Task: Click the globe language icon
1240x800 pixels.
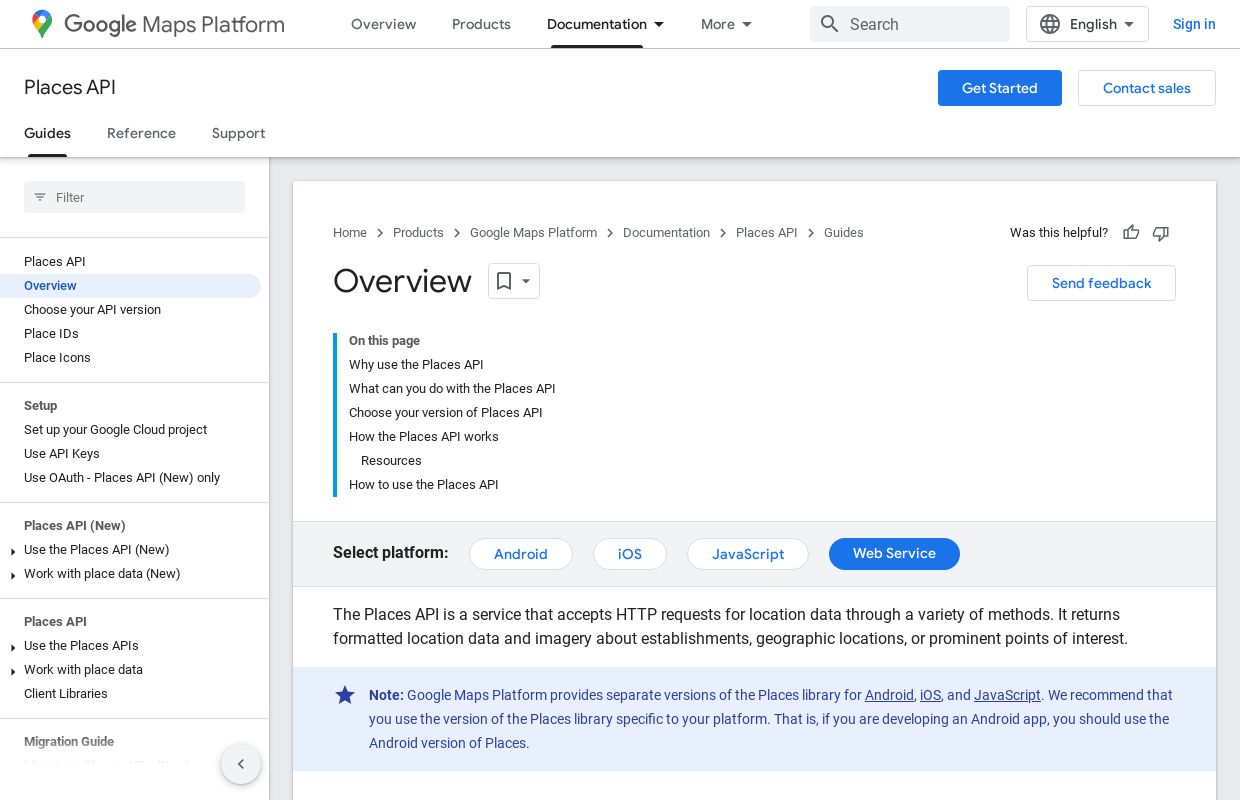Action: 1050,24
